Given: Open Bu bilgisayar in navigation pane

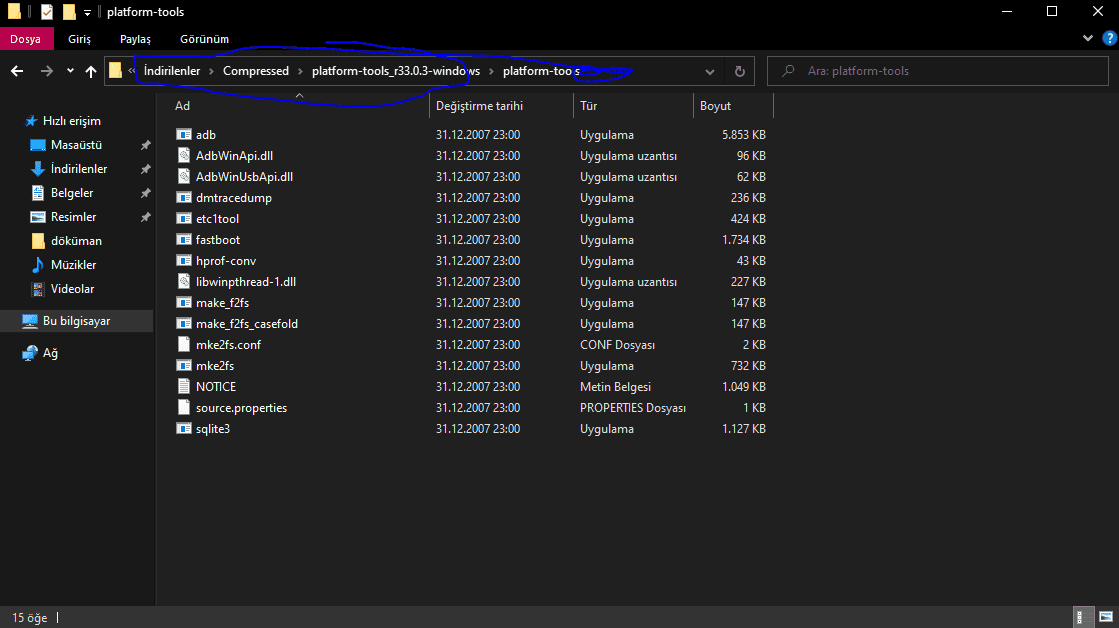Looking at the screenshot, I should (x=76, y=321).
